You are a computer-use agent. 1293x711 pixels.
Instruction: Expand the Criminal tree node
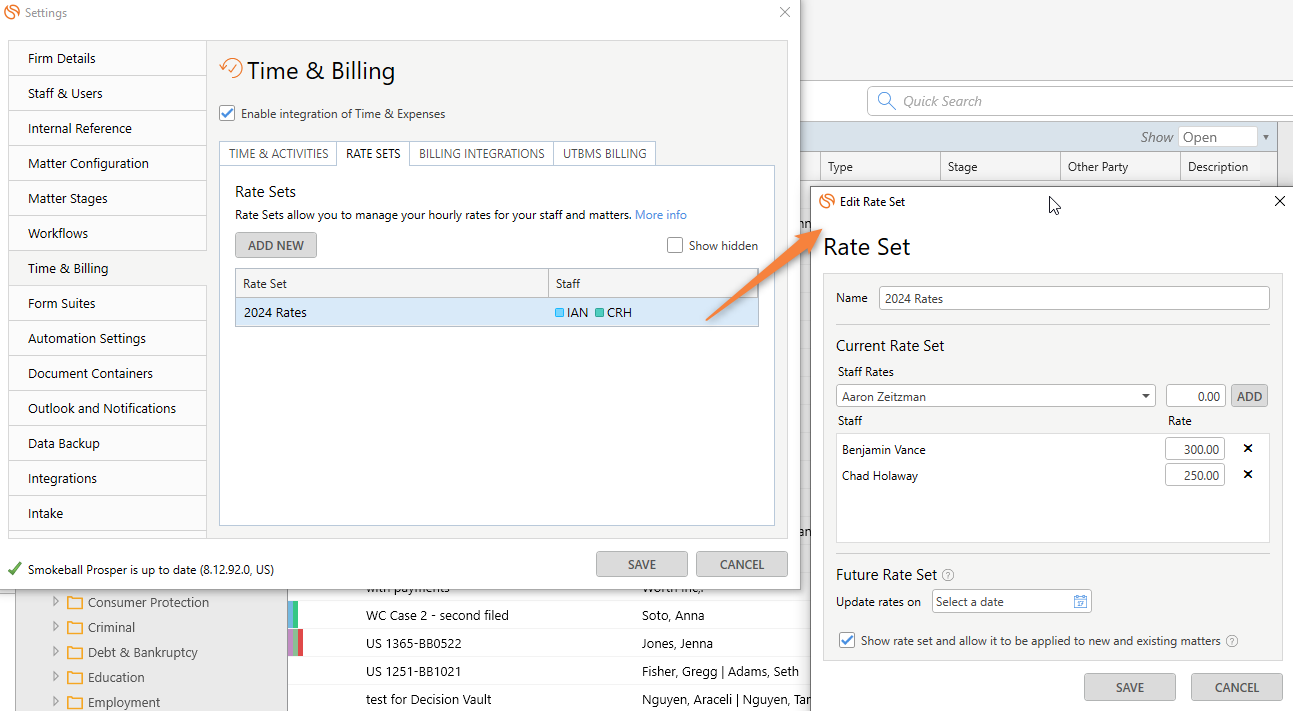click(x=56, y=627)
